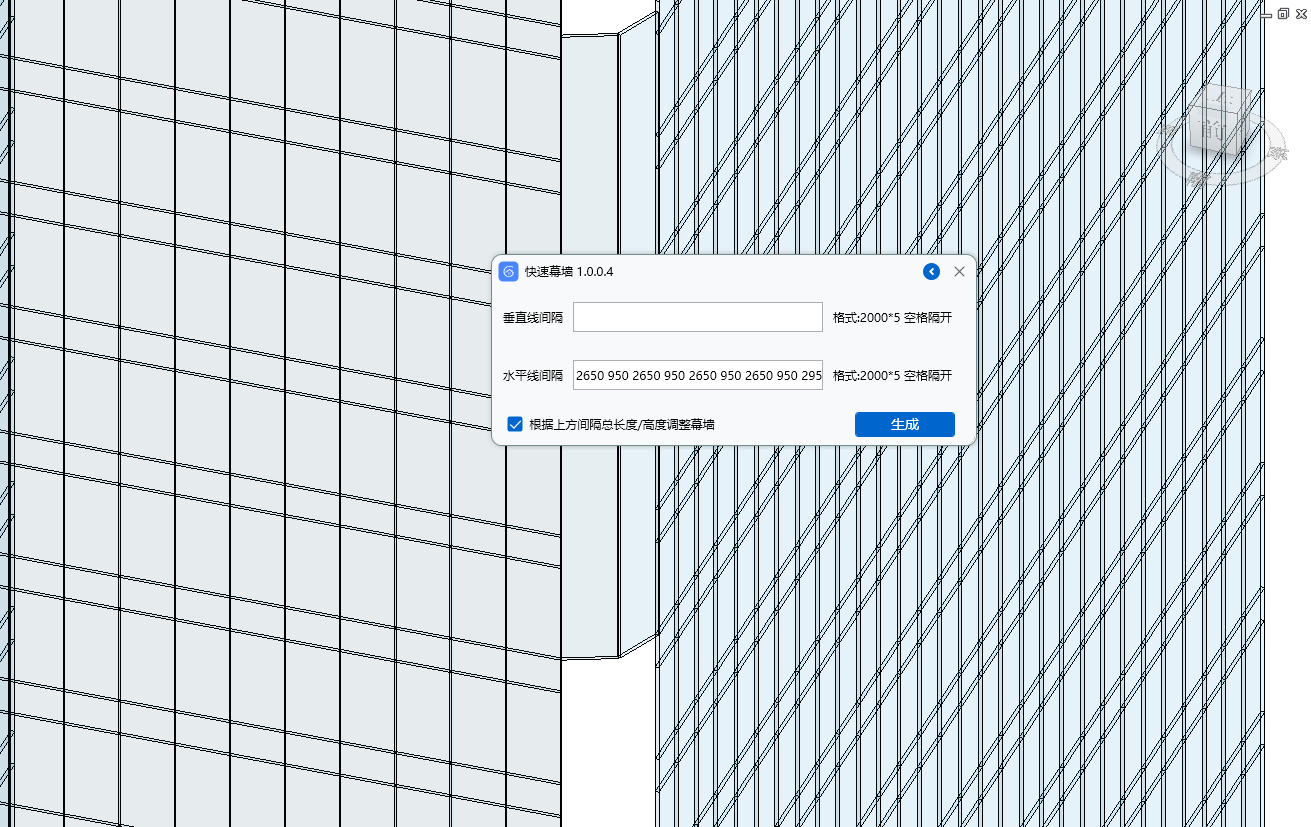Click the 垂直线间隔 label
The width and height of the screenshot is (1311, 827).
coord(532,318)
